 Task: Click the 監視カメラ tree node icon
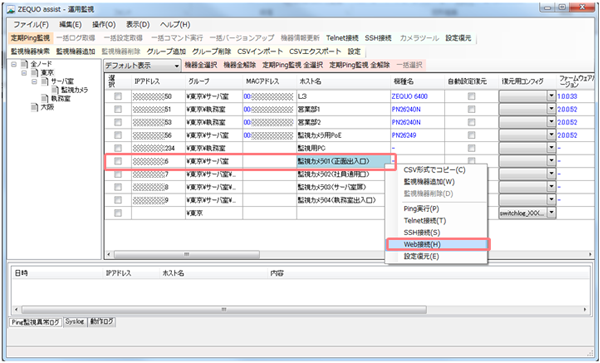[x=55, y=90]
